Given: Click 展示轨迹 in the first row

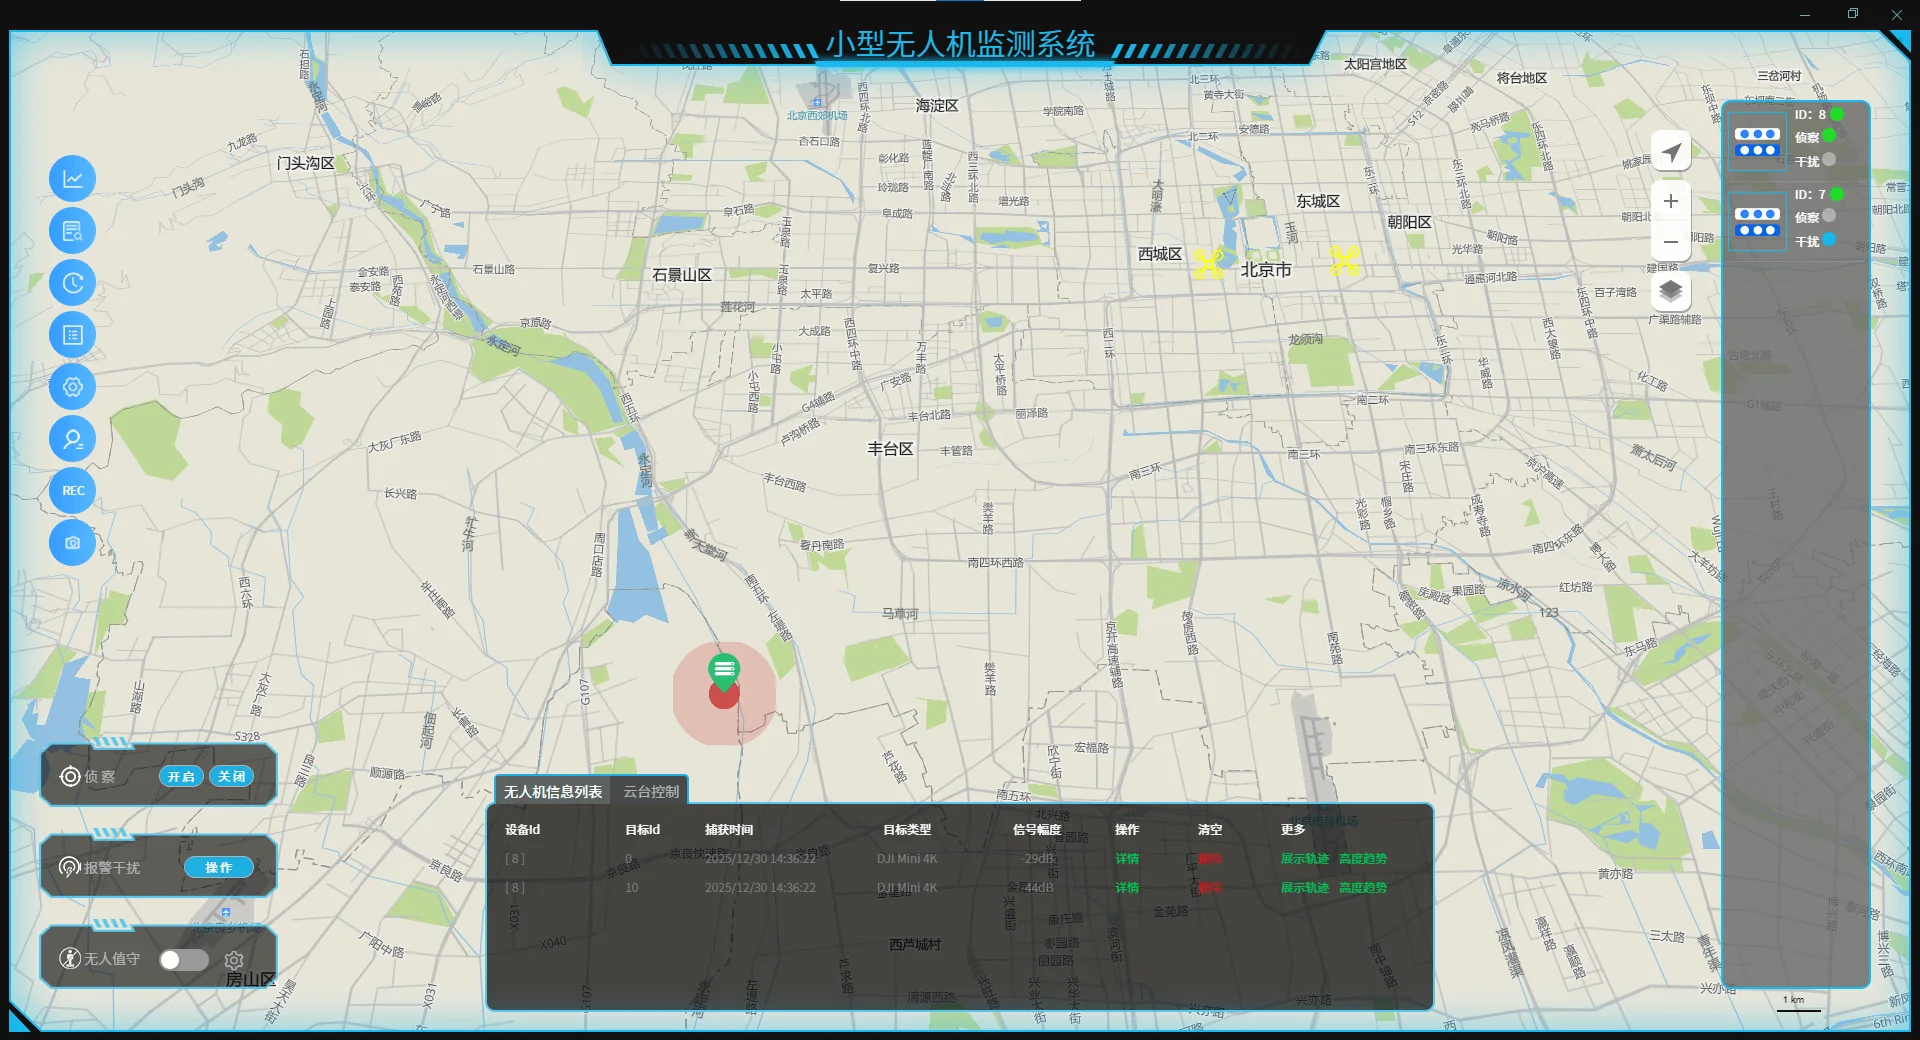Looking at the screenshot, I should [x=1305, y=859].
